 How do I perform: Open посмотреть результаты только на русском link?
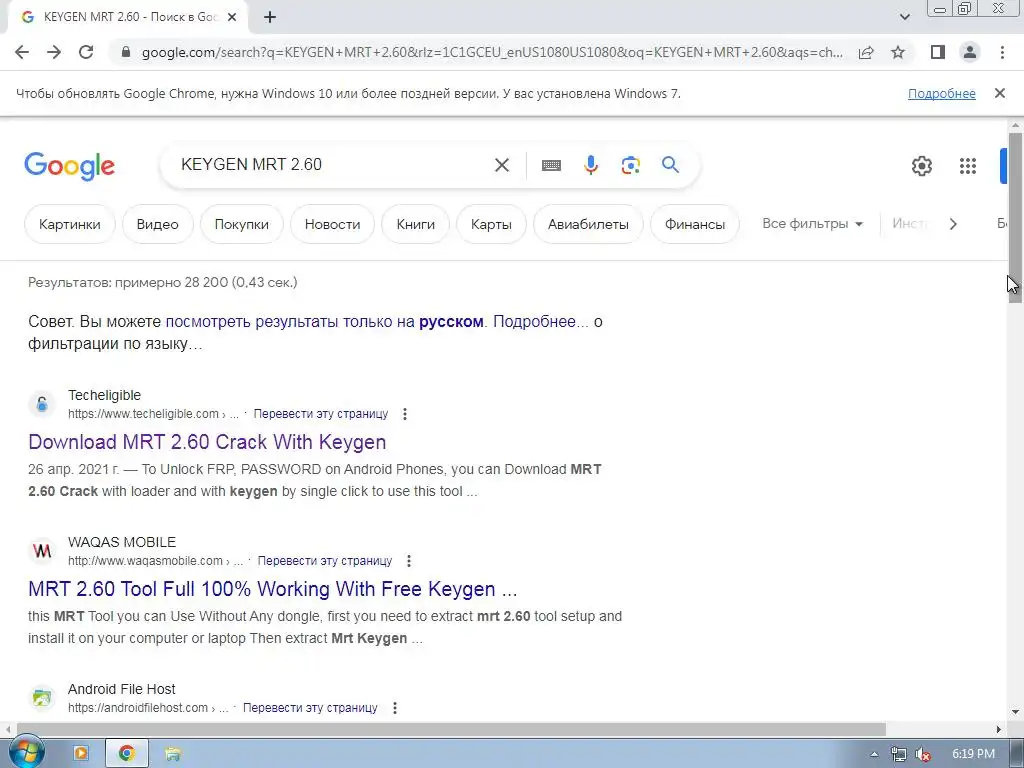[325, 321]
